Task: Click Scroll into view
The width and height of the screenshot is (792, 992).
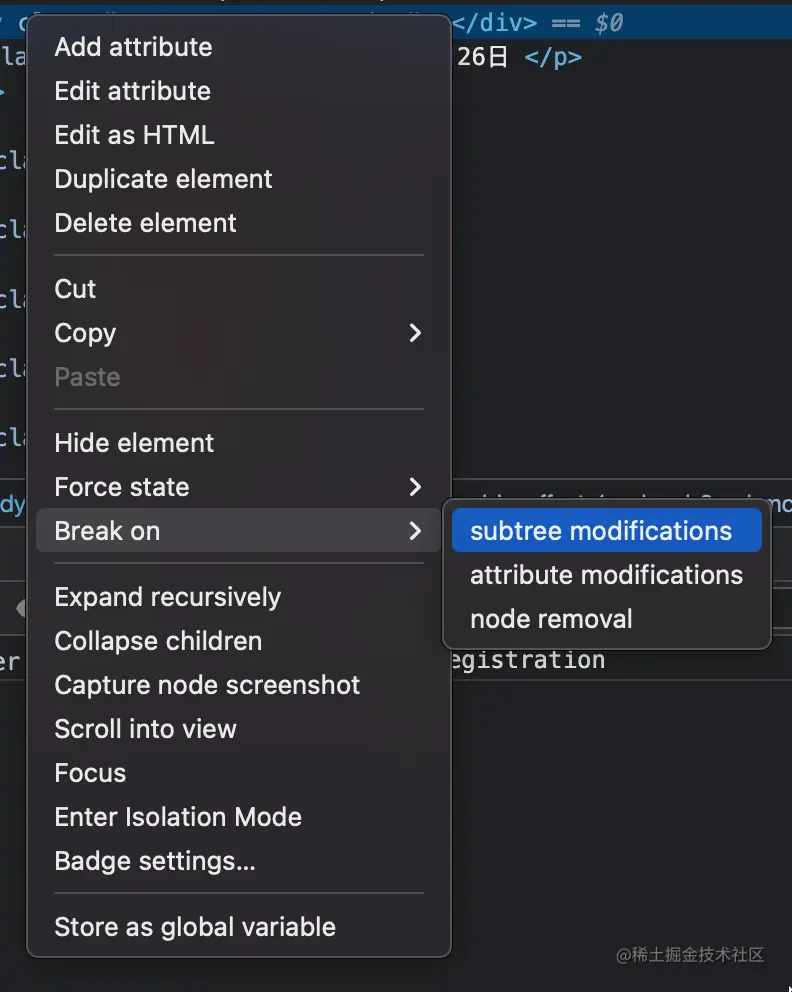Action: [145, 729]
